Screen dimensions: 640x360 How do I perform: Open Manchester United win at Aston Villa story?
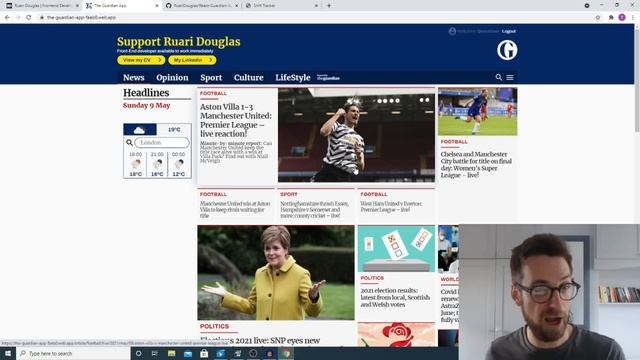click(x=235, y=209)
